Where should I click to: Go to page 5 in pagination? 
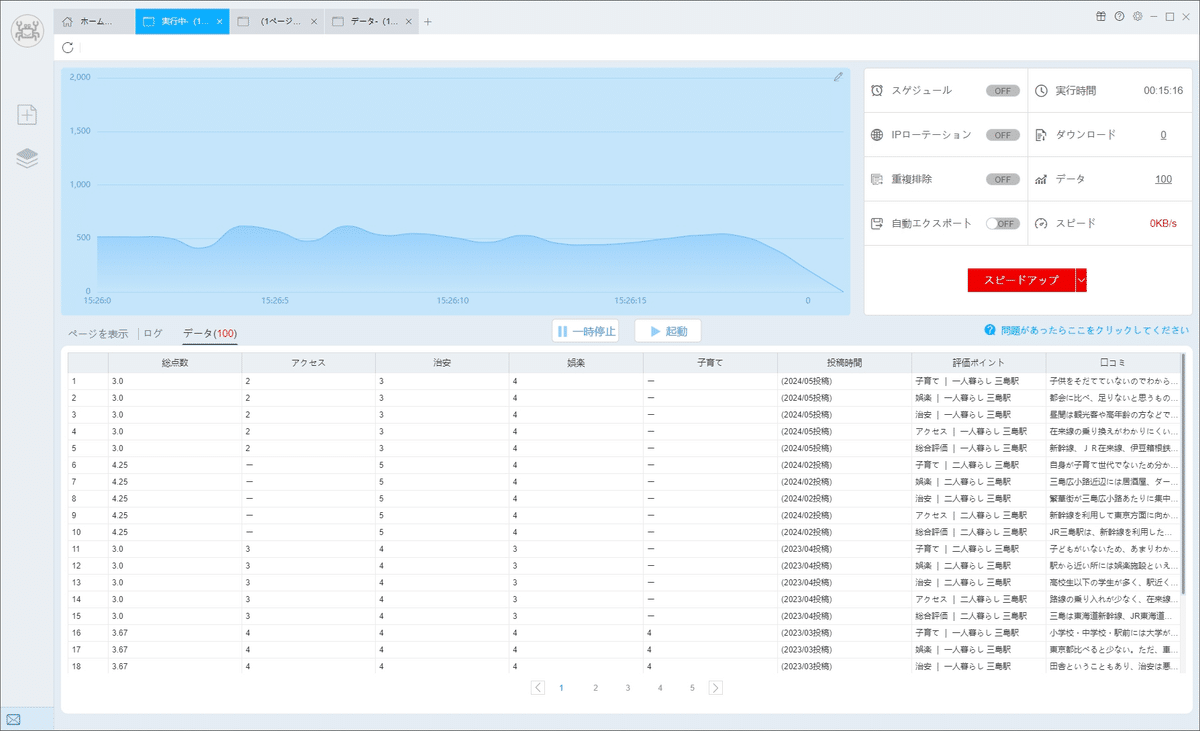point(692,688)
